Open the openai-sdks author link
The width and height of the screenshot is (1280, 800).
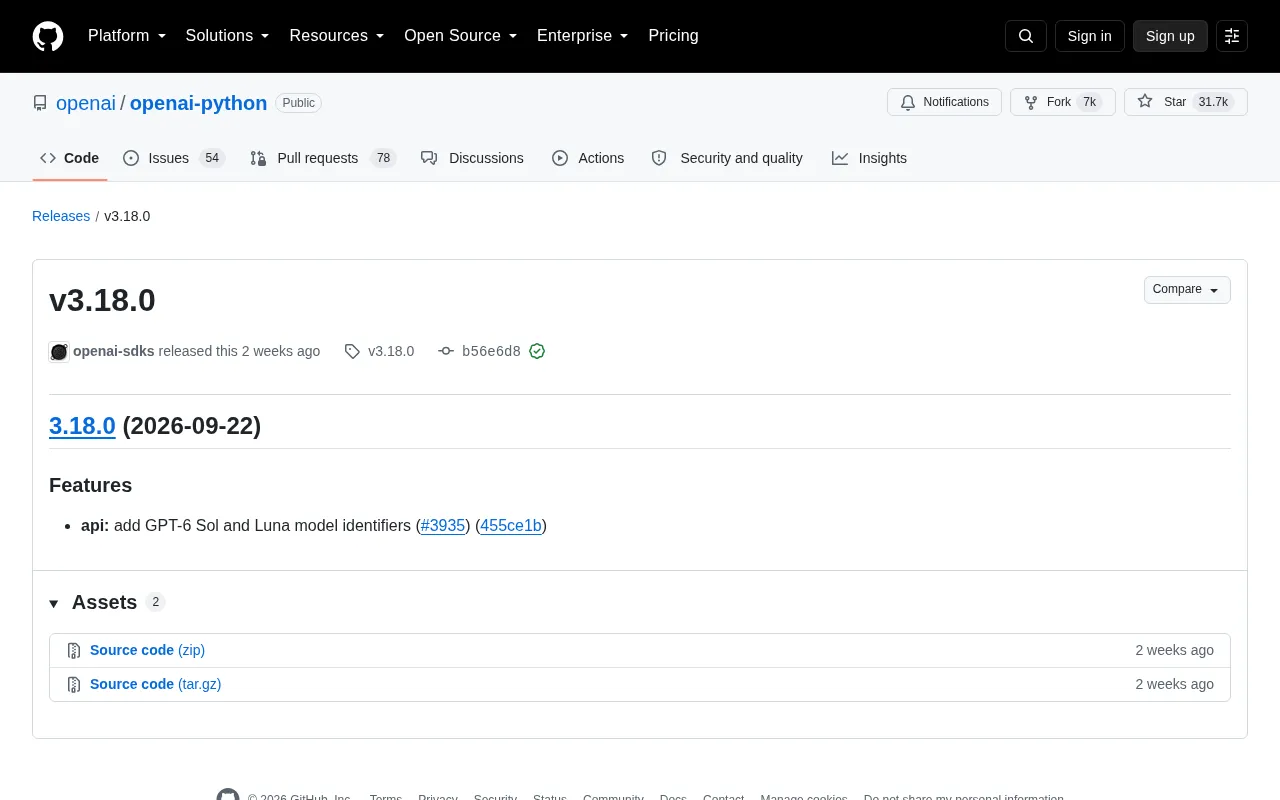coord(113,351)
